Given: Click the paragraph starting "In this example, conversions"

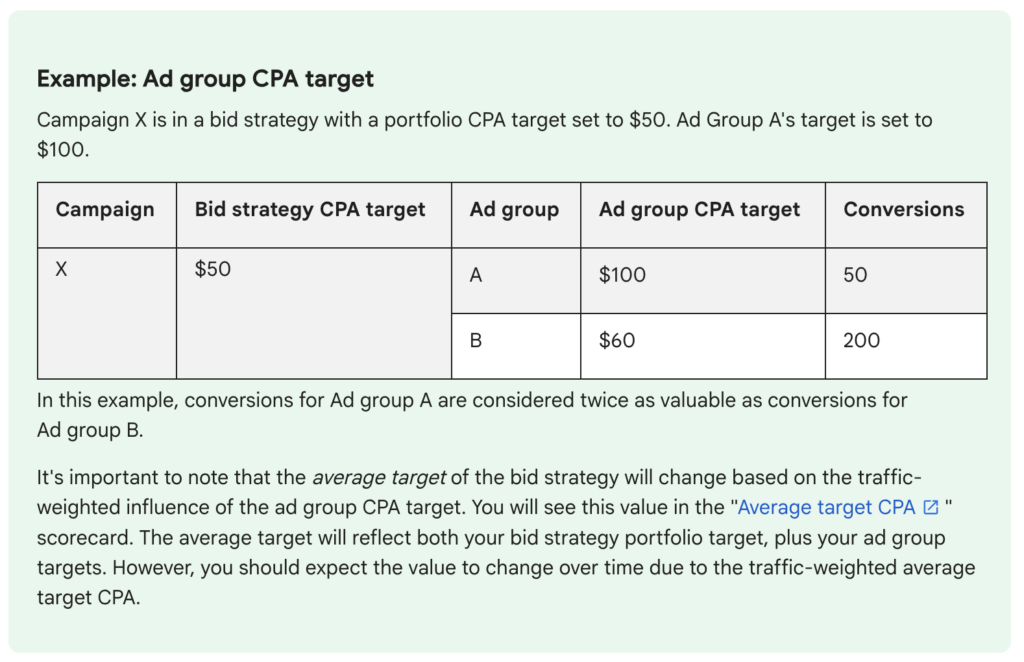Looking at the screenshot, I should coord(470,401).
